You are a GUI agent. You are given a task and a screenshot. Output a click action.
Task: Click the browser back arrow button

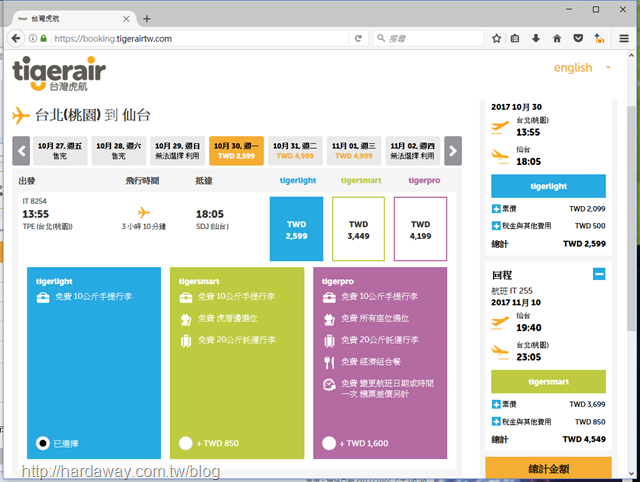(16, 38)
